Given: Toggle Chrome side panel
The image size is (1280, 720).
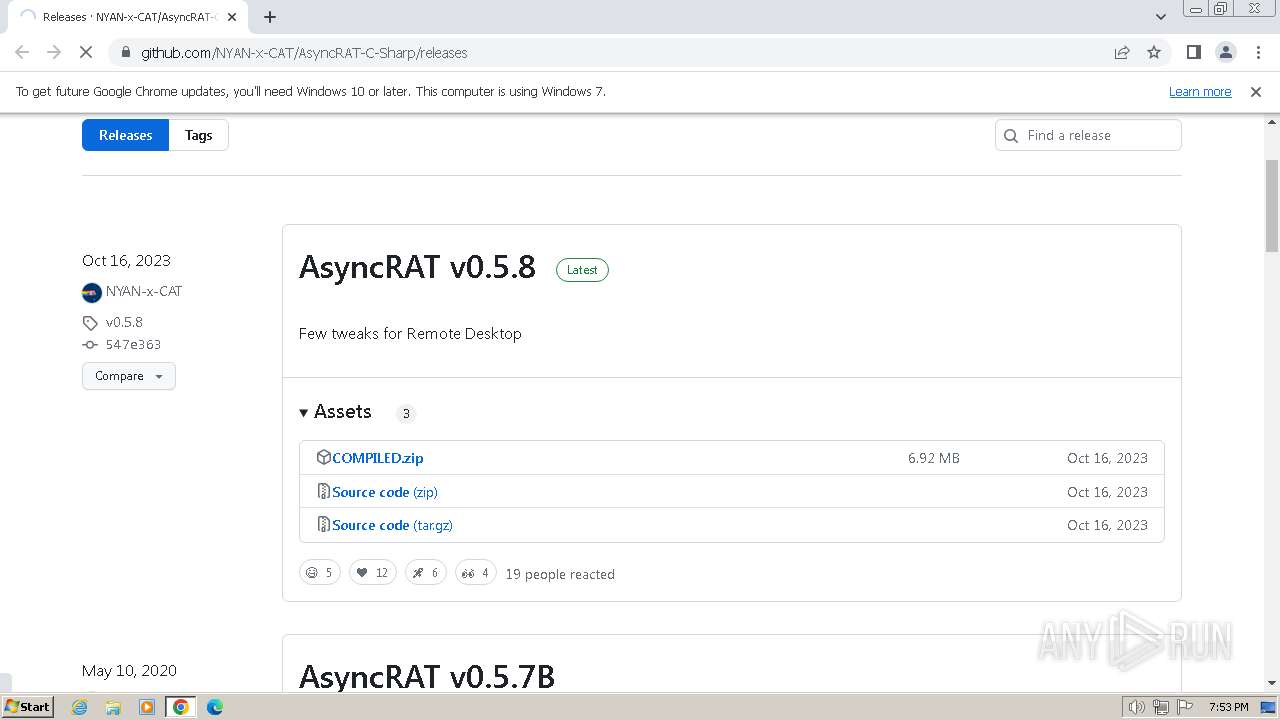Looking at the screenshot, I should pyautogui.click(x=1193, y=52).
